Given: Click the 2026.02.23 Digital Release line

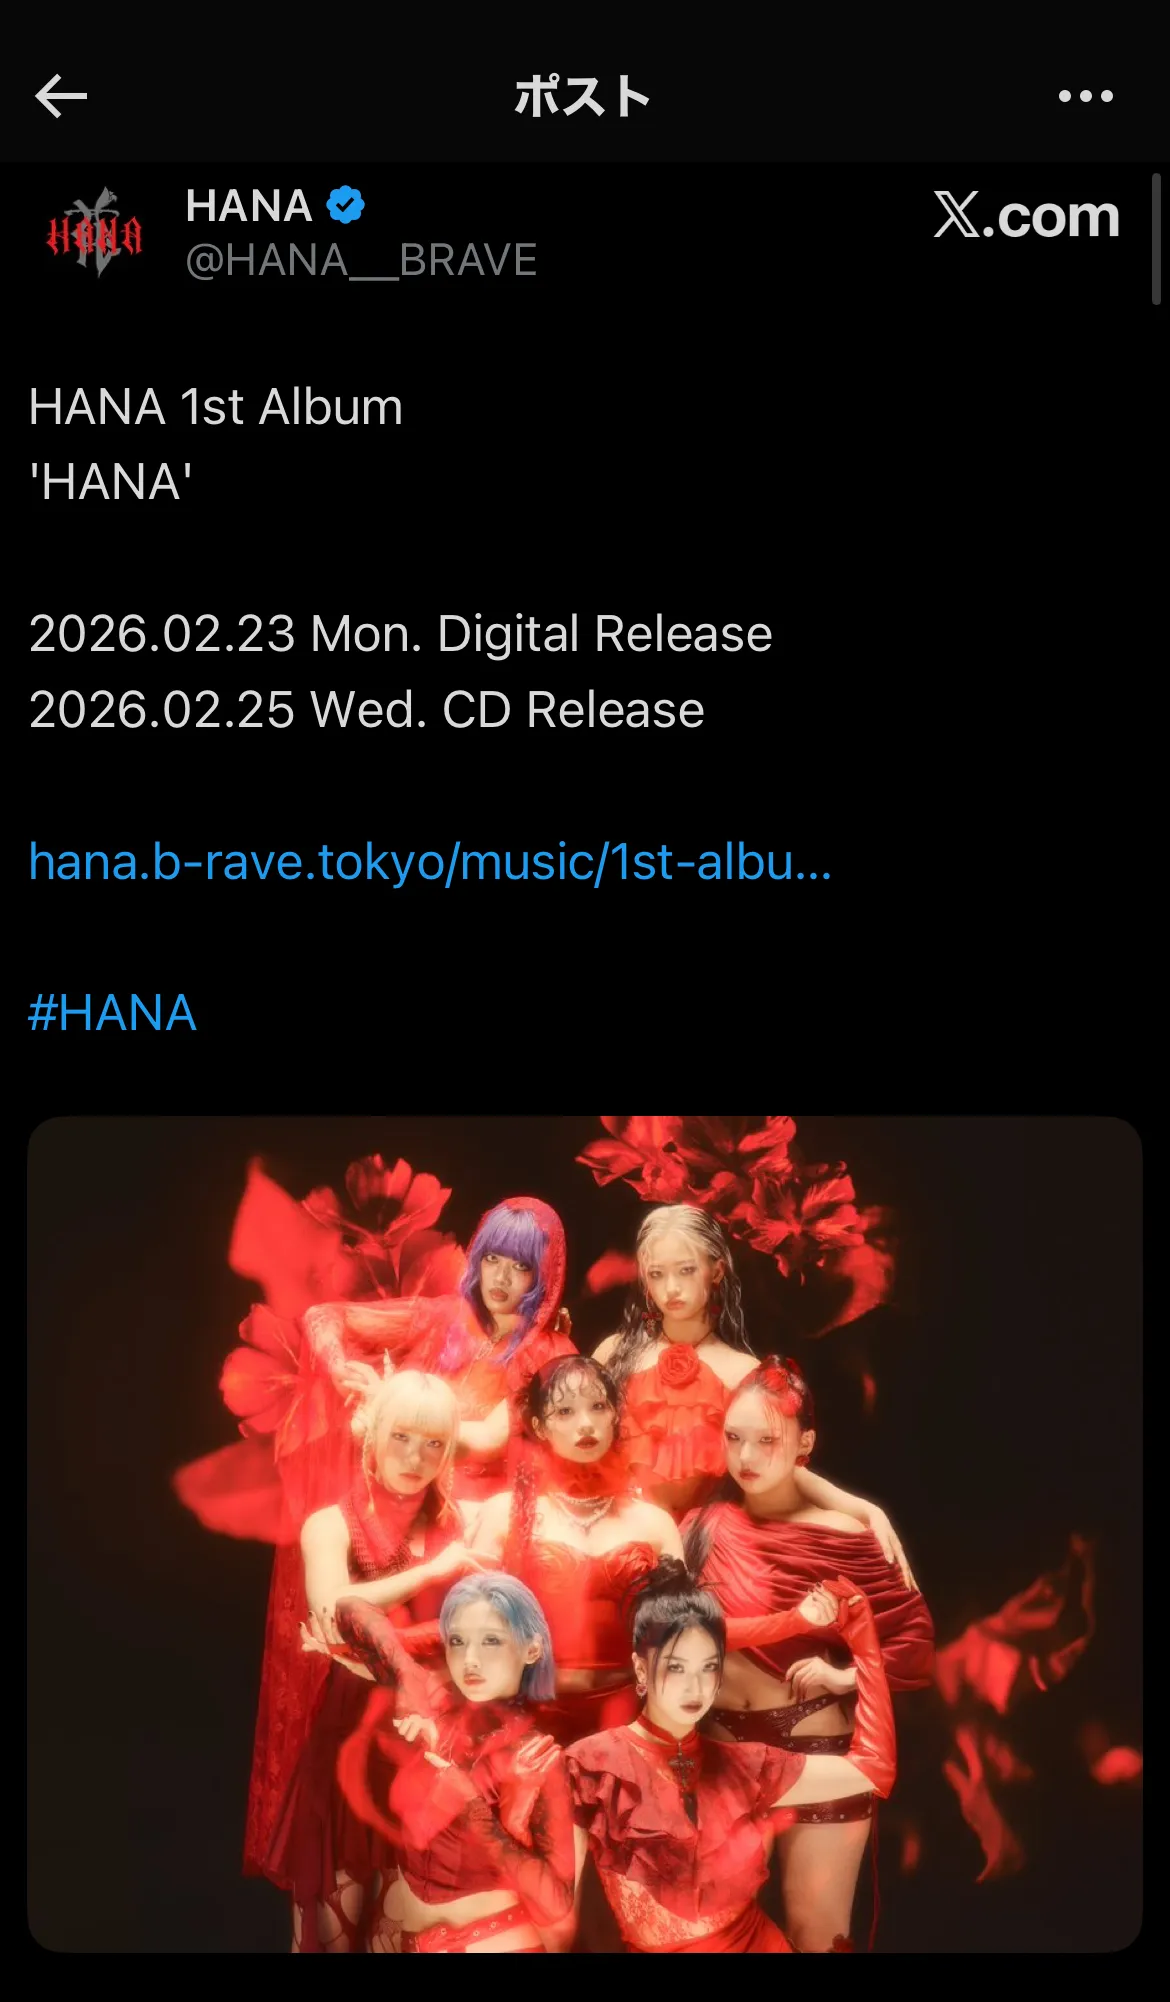Looking at the screenshot, I should (400, 634).
